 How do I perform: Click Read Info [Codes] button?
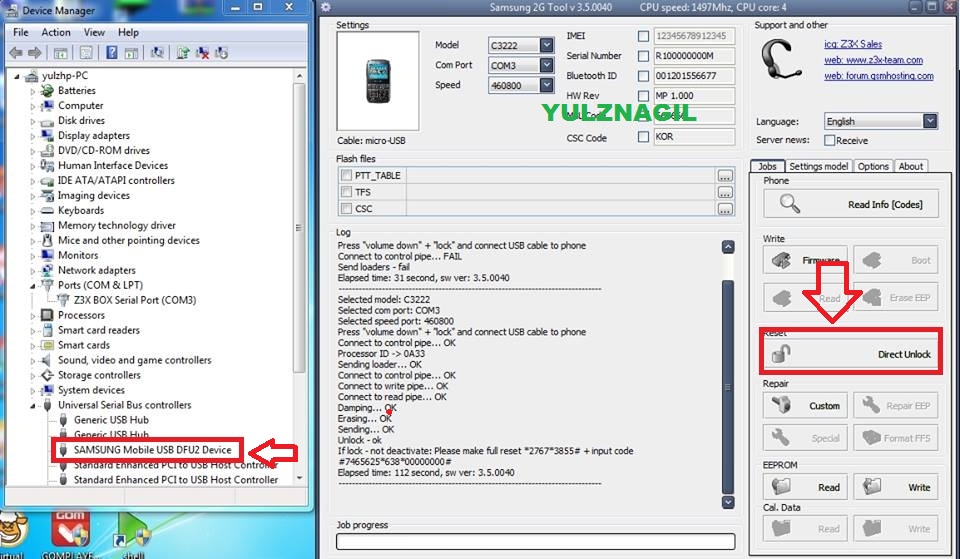850,204
